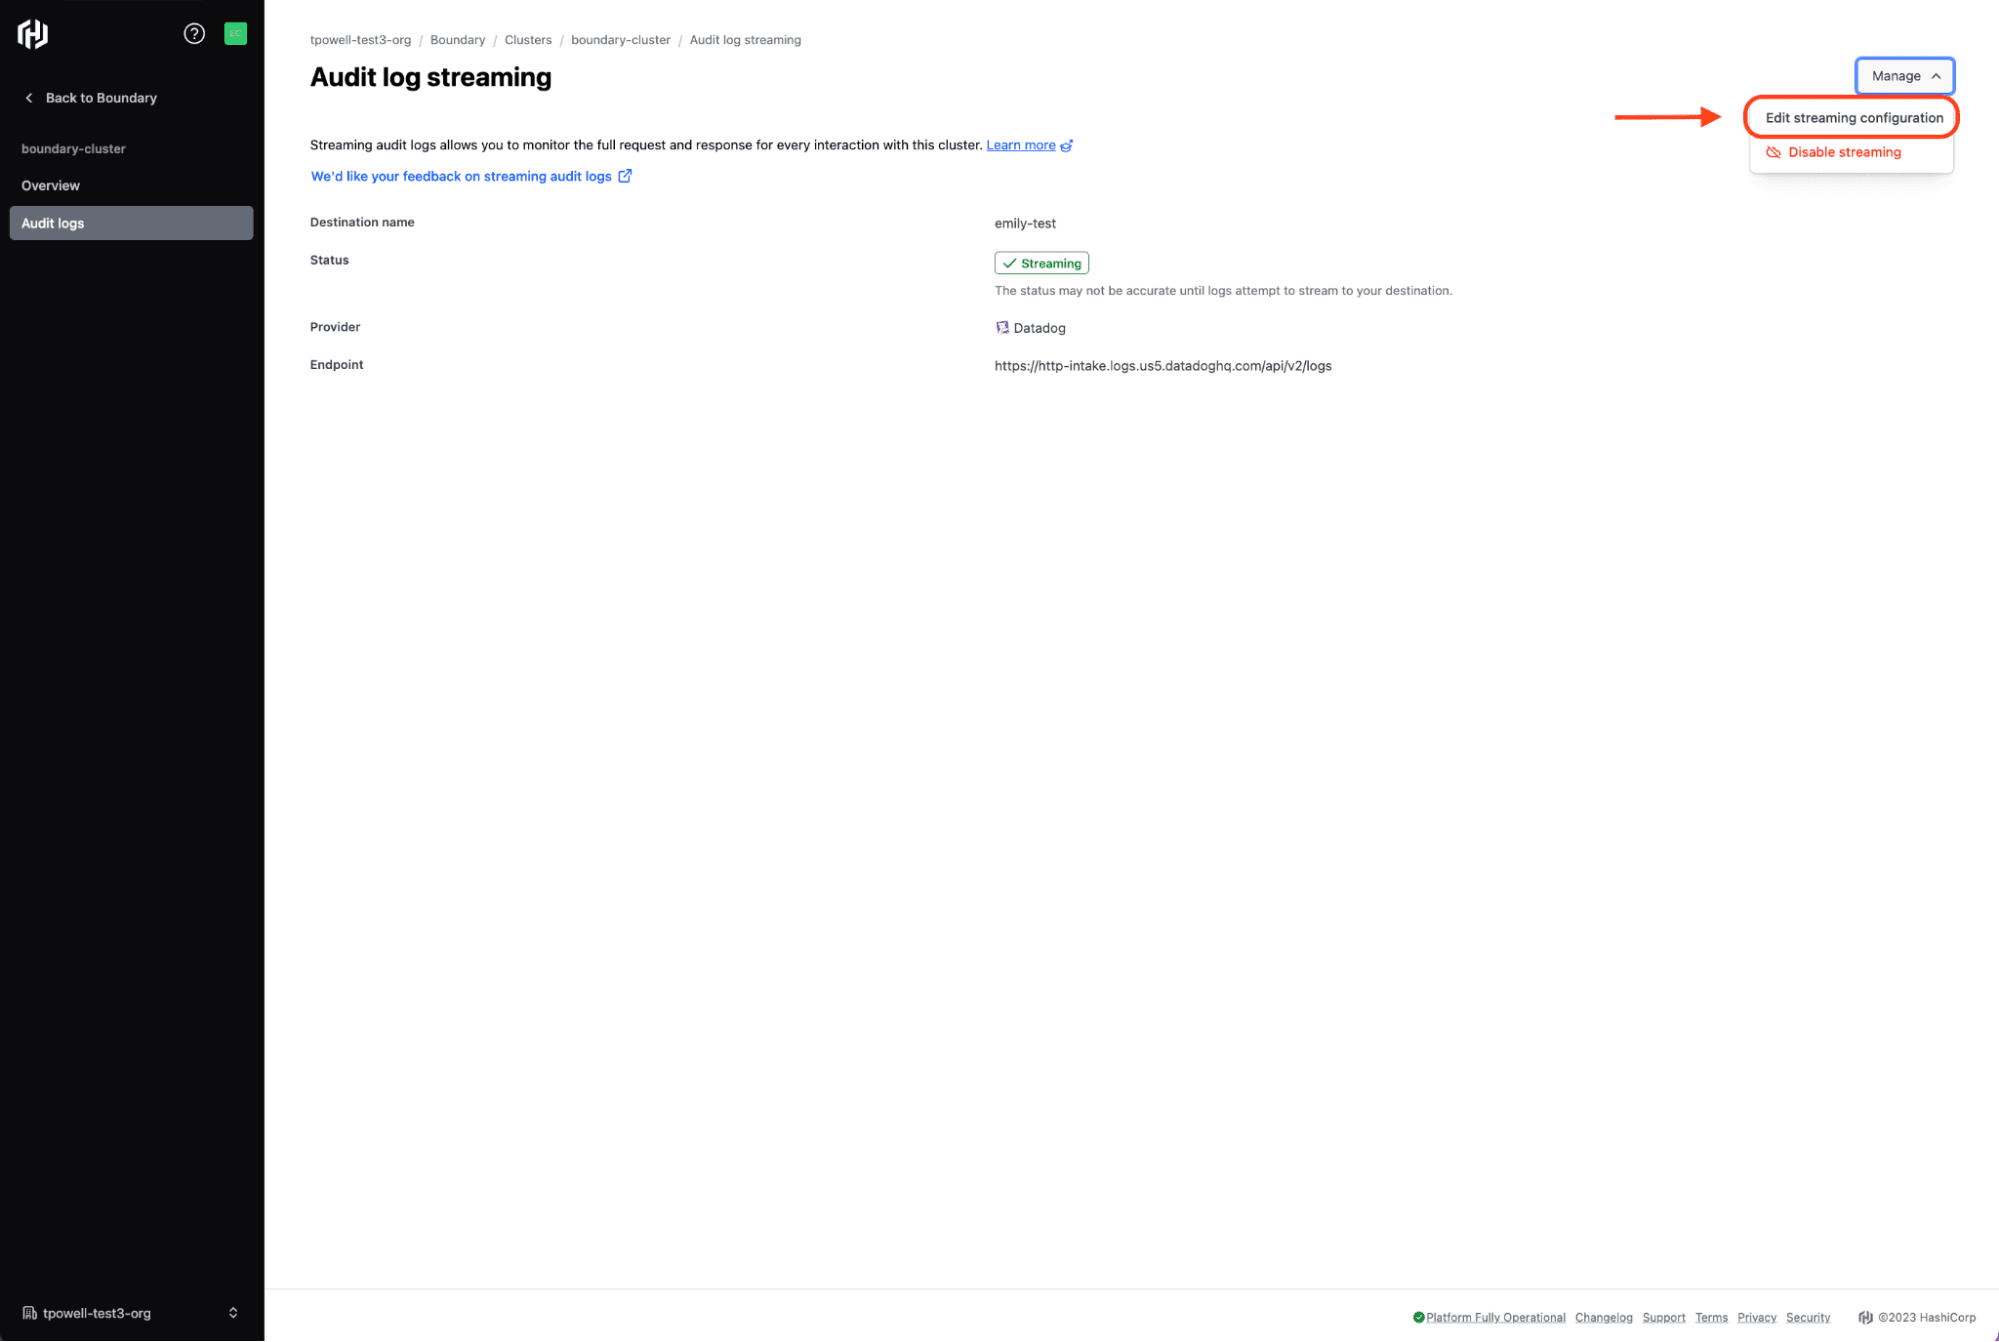Screen dimensions: 1999x1342
Task: Click the Clusters breadcrumb
Action: (528, 40)
